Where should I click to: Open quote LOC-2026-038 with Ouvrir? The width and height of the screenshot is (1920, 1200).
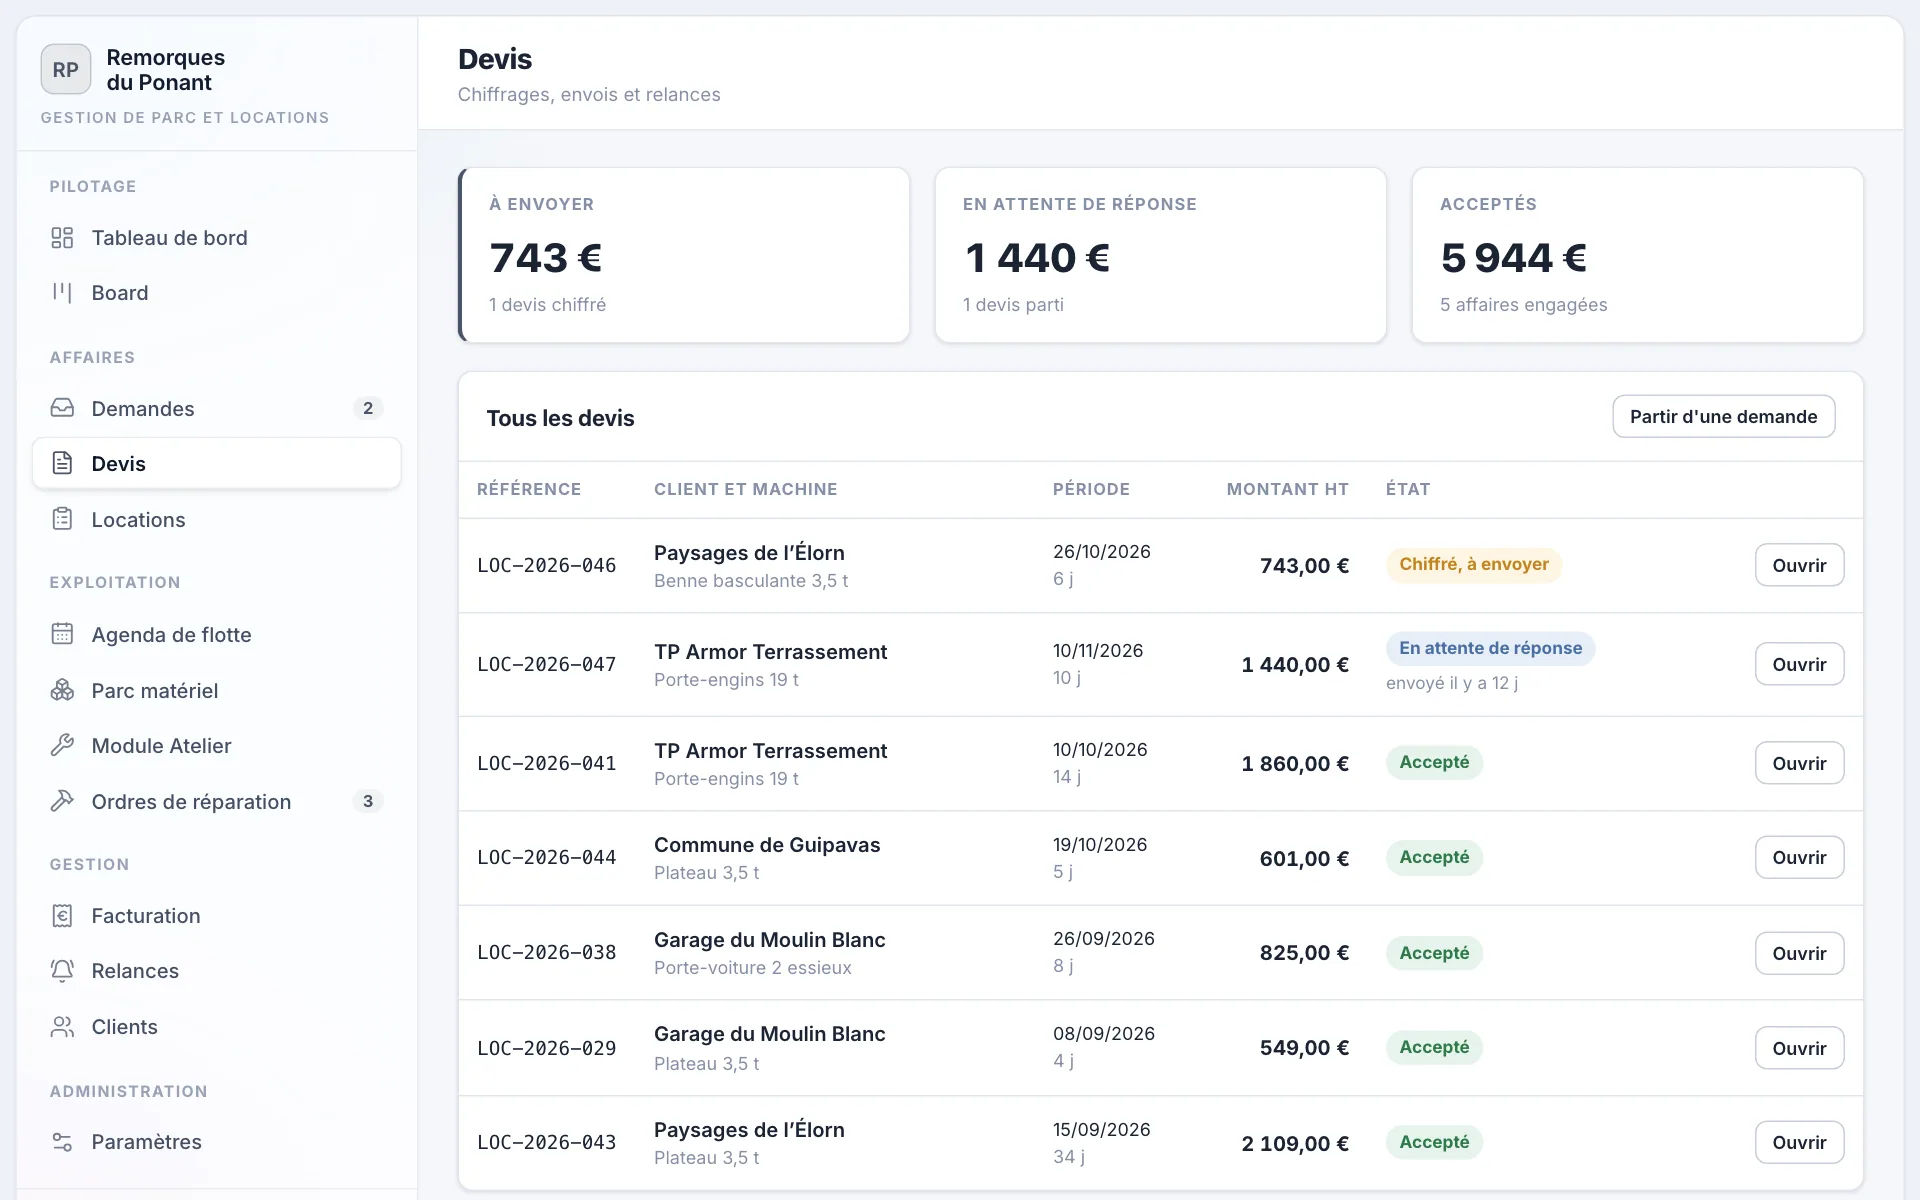[x=1799, y=953]
